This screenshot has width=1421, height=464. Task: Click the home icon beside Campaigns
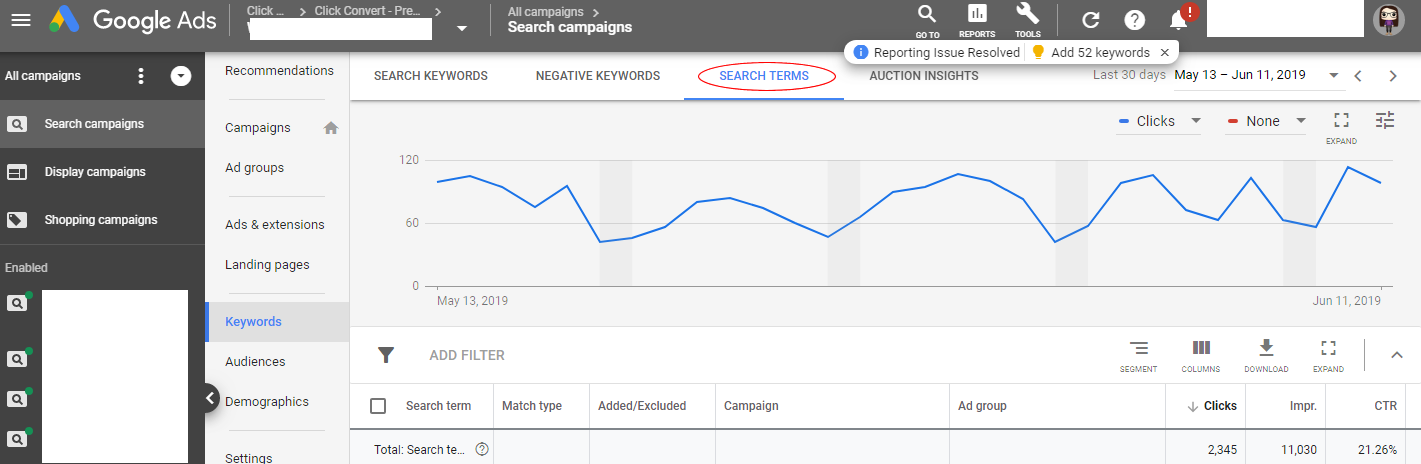pyautogui.click(x=331, y=128)
